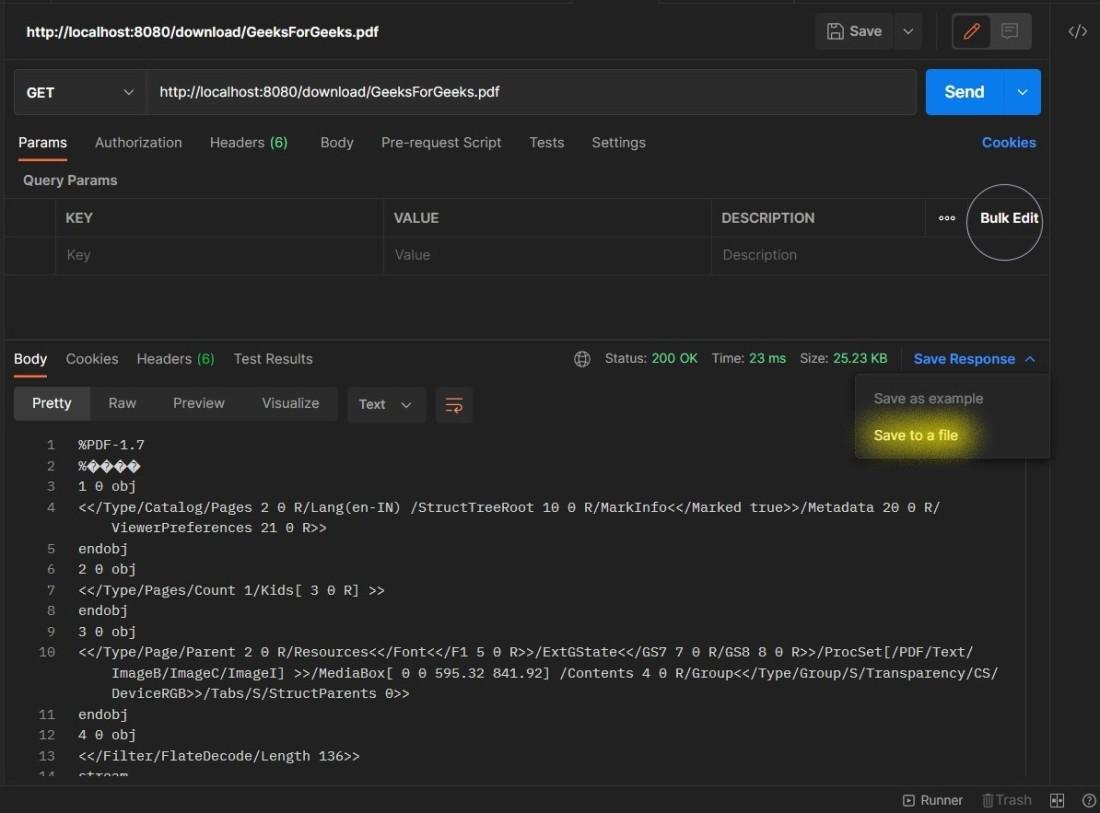Click the request title at top
Viewport: 1100px width, 813px height.
pyautogui.click(x=202, y=32)
